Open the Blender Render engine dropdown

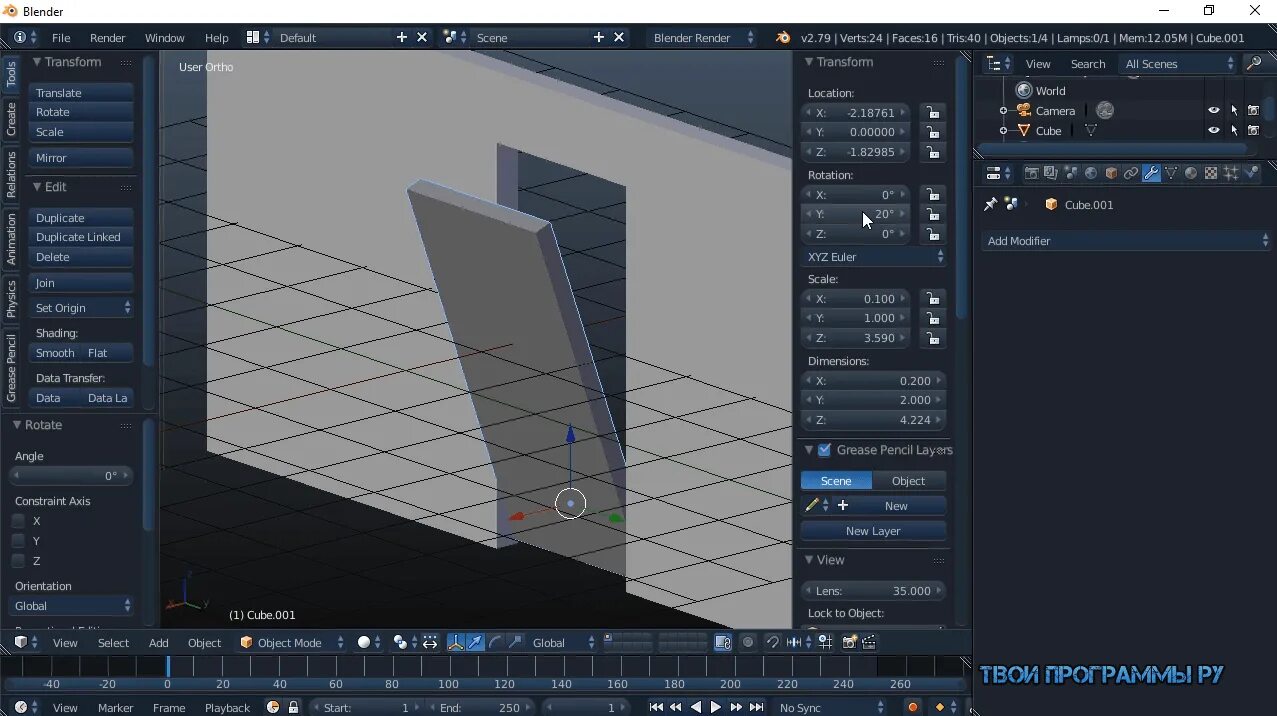704,38
